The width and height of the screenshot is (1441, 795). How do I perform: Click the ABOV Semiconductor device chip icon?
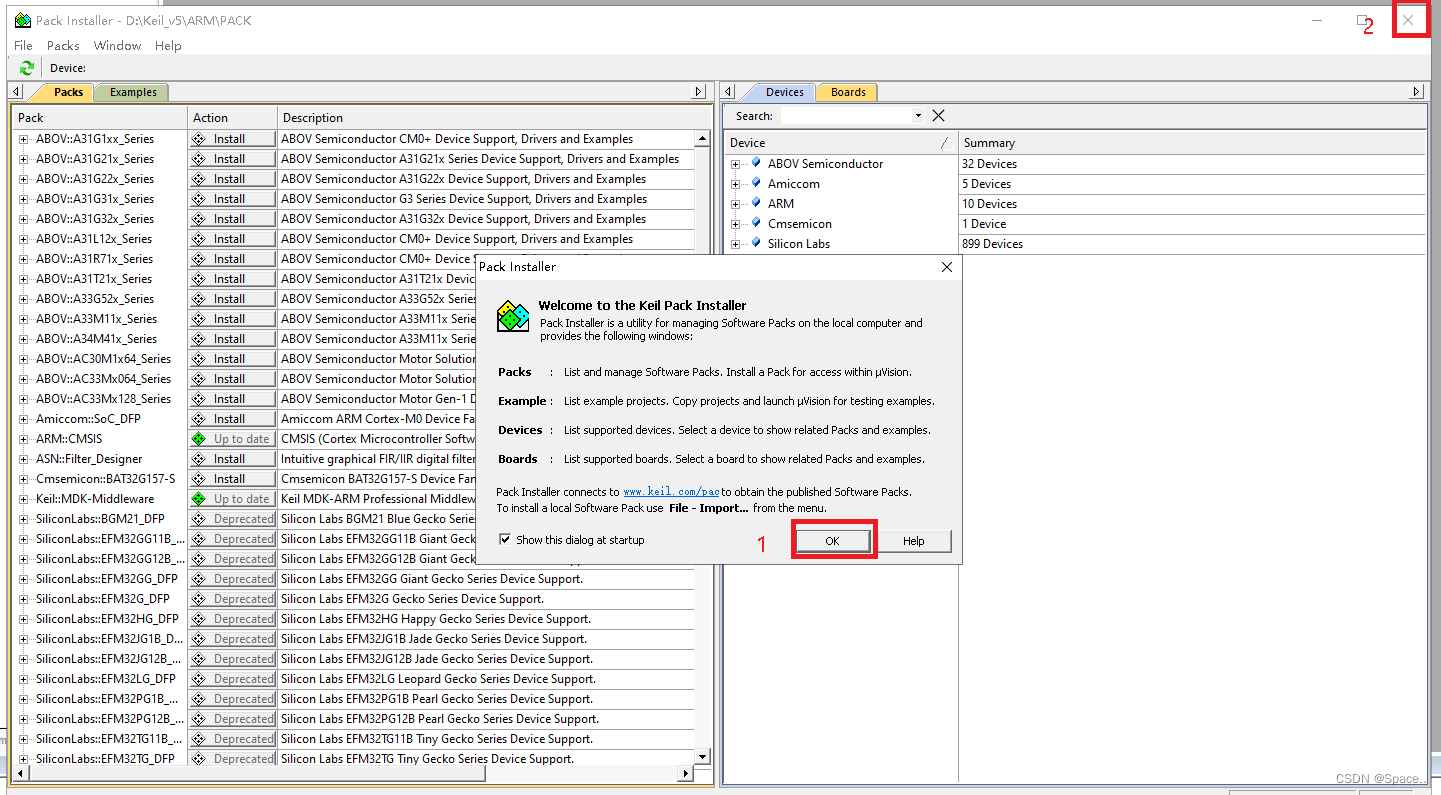pyautogui.click(x=756, y=163)
